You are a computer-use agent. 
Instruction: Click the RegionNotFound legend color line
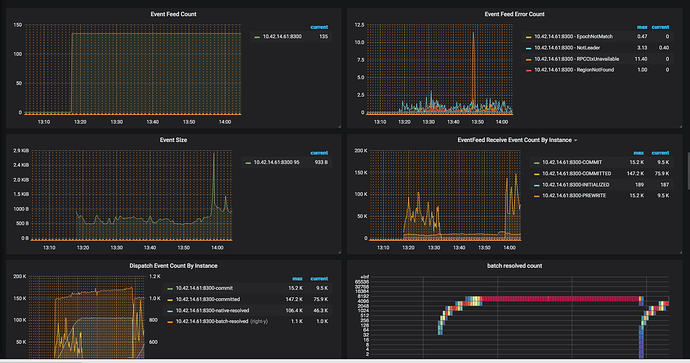point(529,70)
